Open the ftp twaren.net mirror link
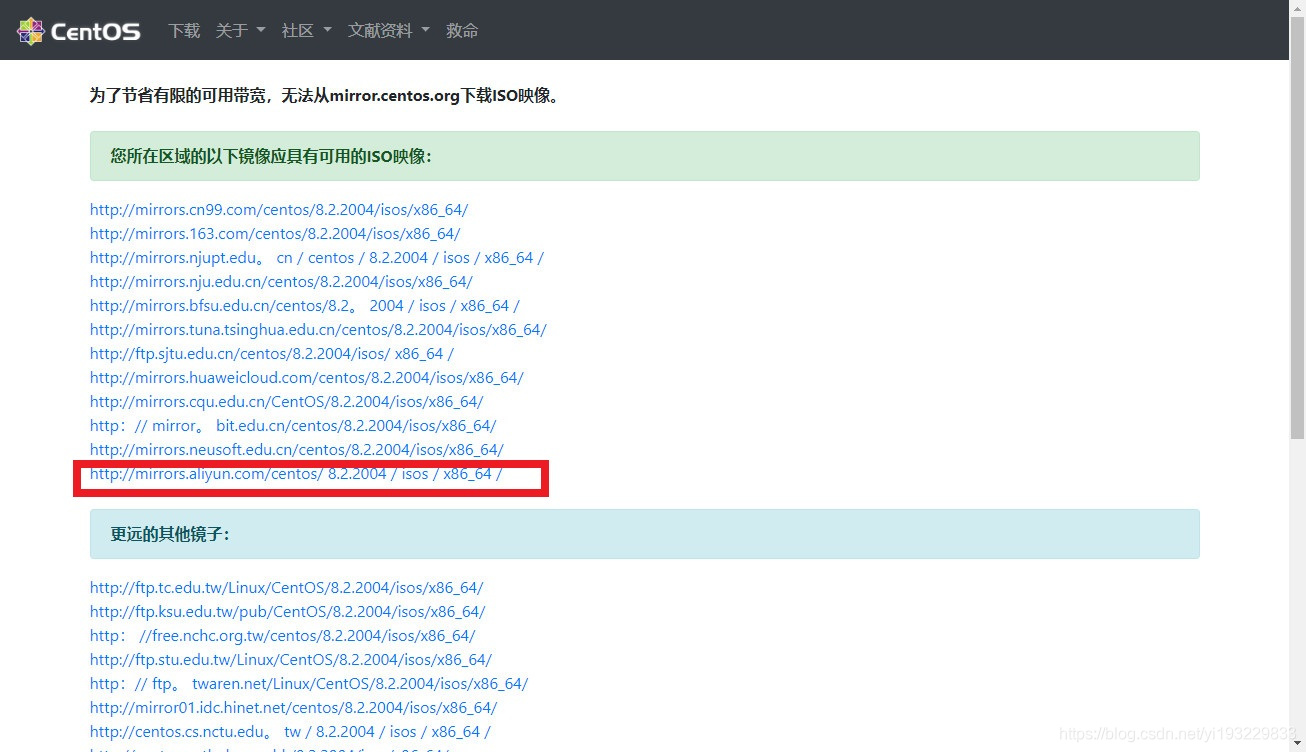Screen dimensions: 1306x752 tap(309, 684)
